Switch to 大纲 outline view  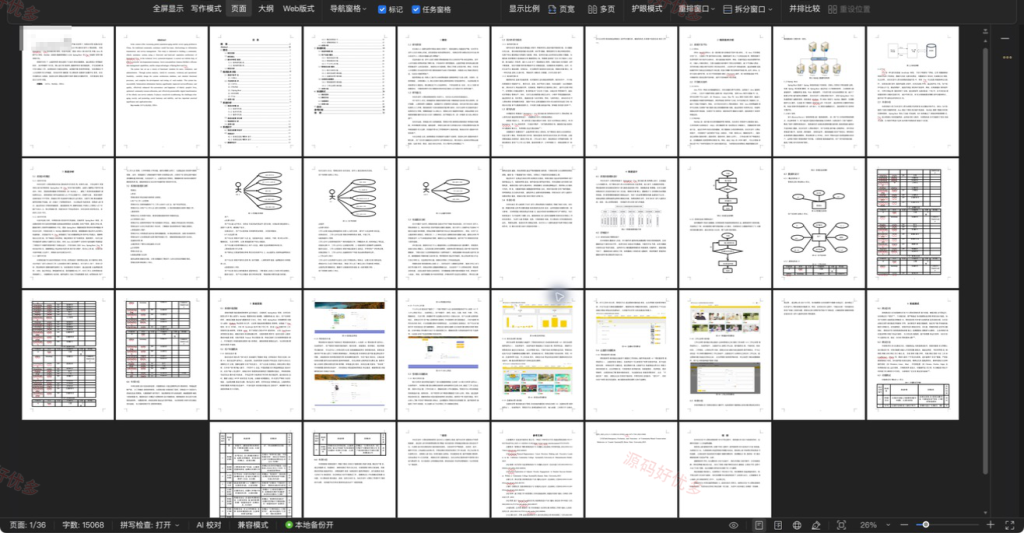coord(266,8)
